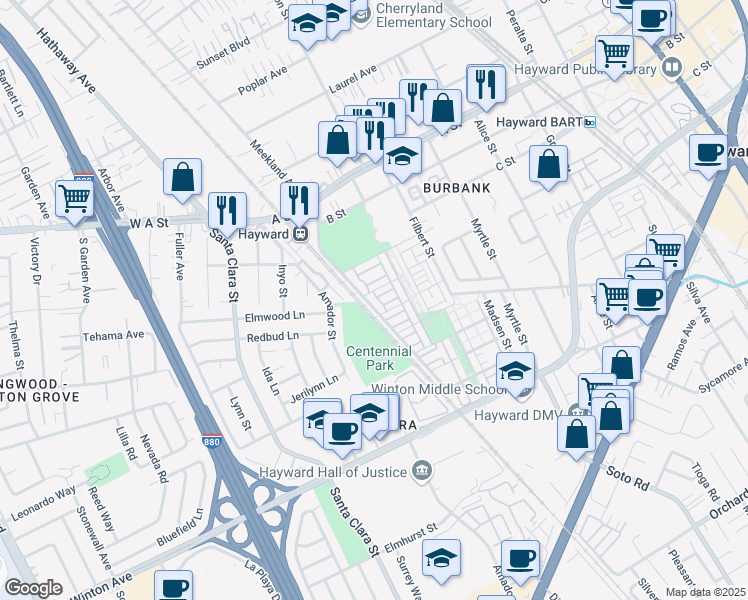The width and height of the screenshot is (748, 600).
Task: Click the school marker near Burbank label
Action: pos(403,157)
